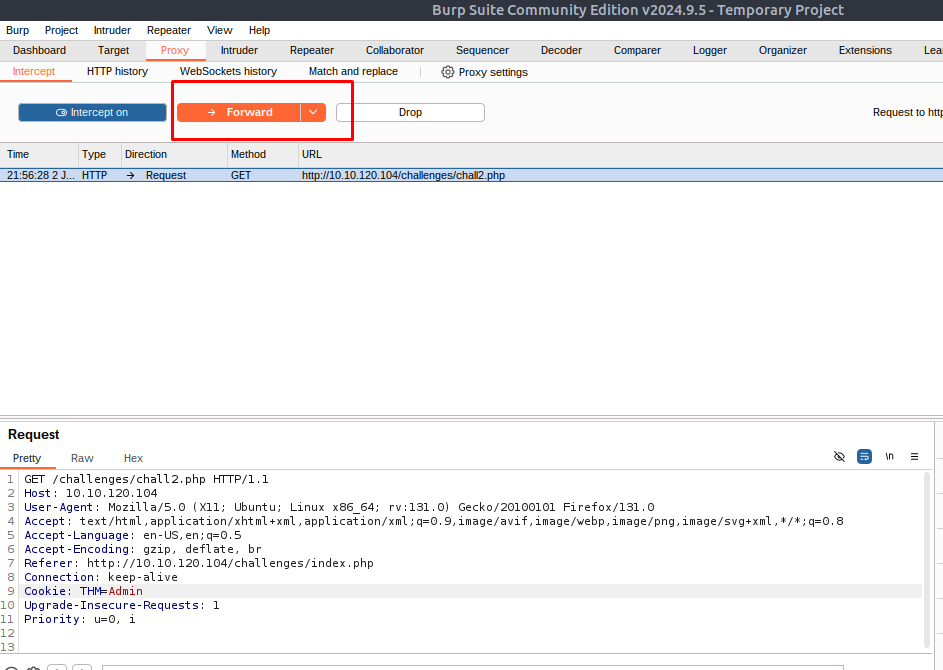Click the Host header line
Screen dimensions: 943x670
pyautogui.click(x=91, y=493)
